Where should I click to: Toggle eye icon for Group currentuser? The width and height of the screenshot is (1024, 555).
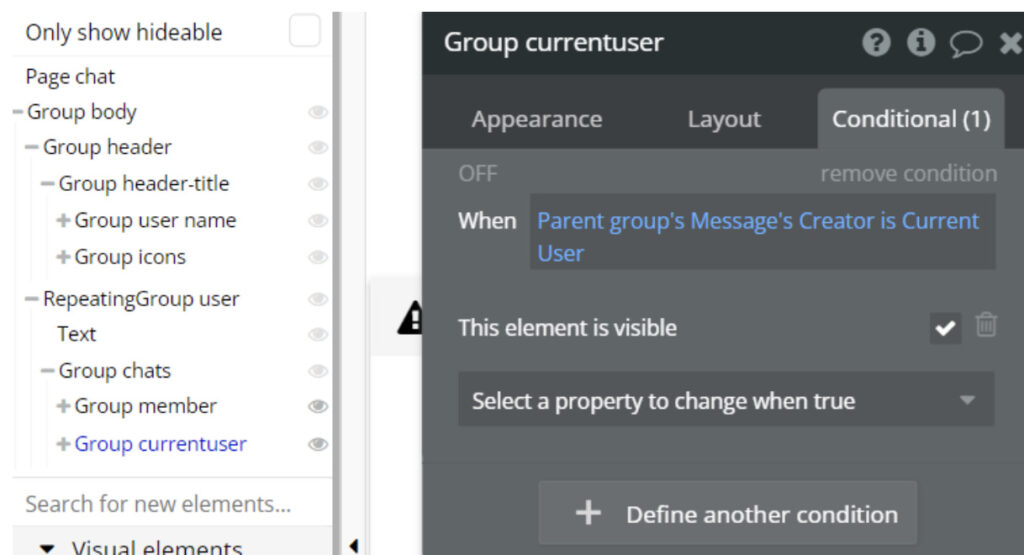pos(318,444)
